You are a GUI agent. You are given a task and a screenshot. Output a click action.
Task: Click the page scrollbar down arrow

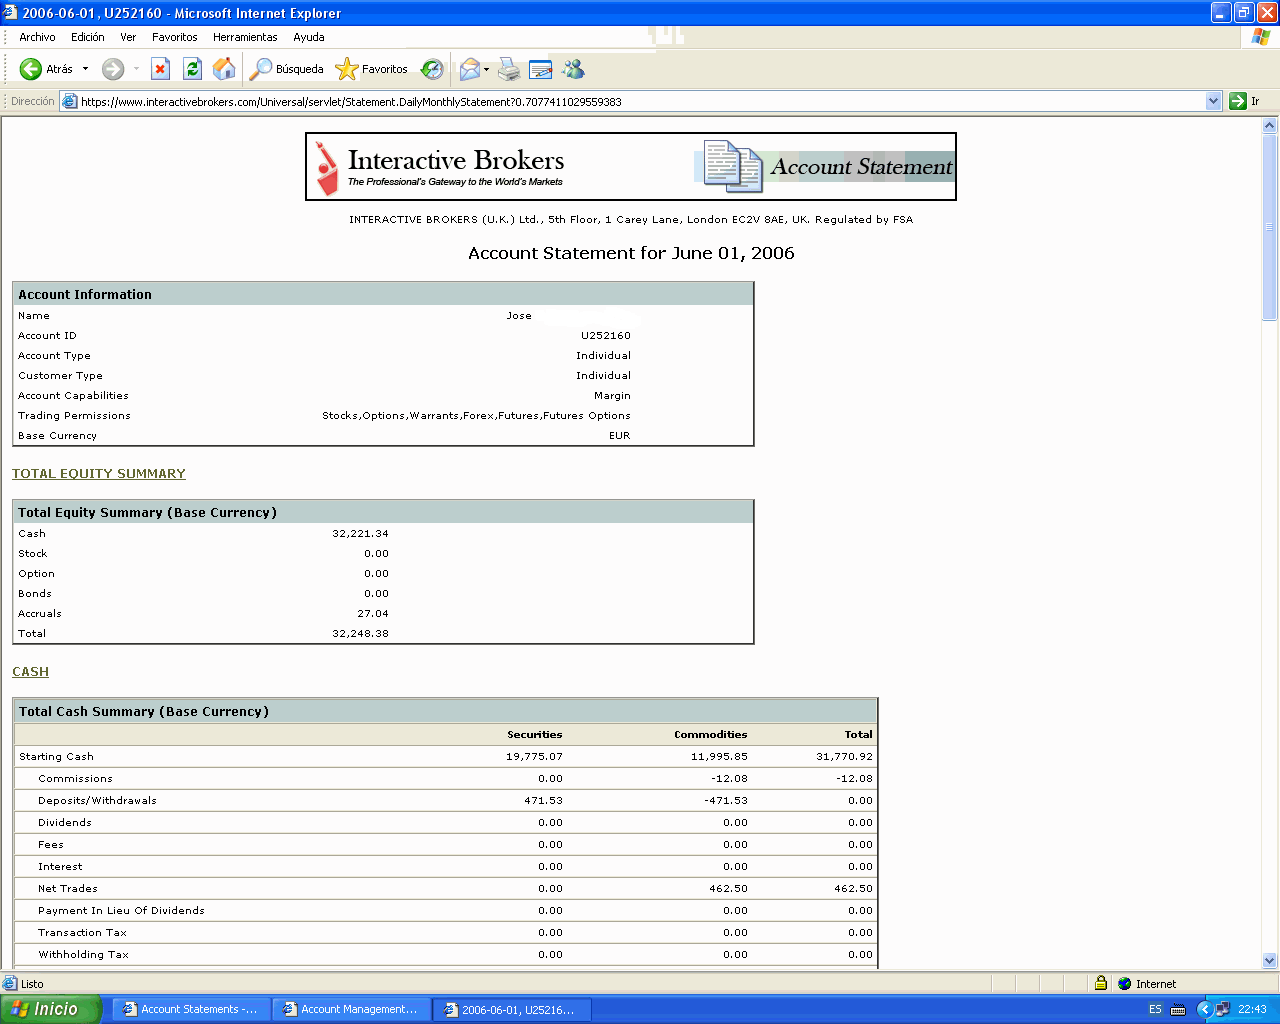[x=1270, y=961]
